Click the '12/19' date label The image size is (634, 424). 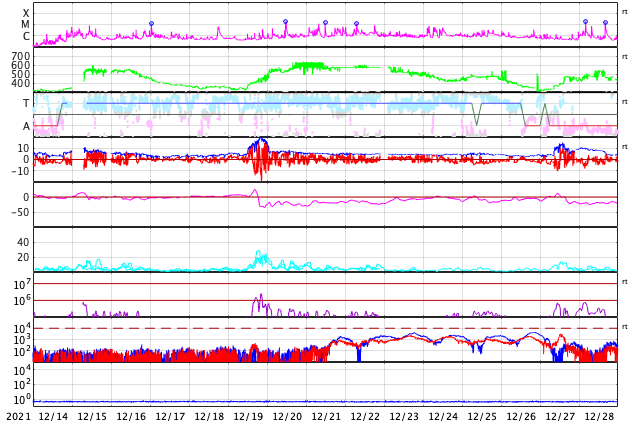(248, 416)
